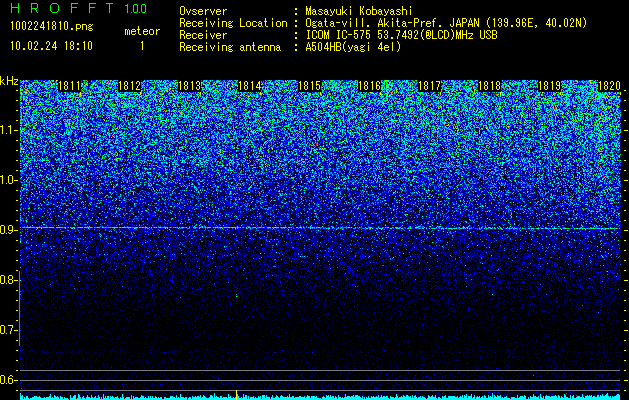Click the 1814 time marker
The image size is (629, 400).
coord(250,86)
